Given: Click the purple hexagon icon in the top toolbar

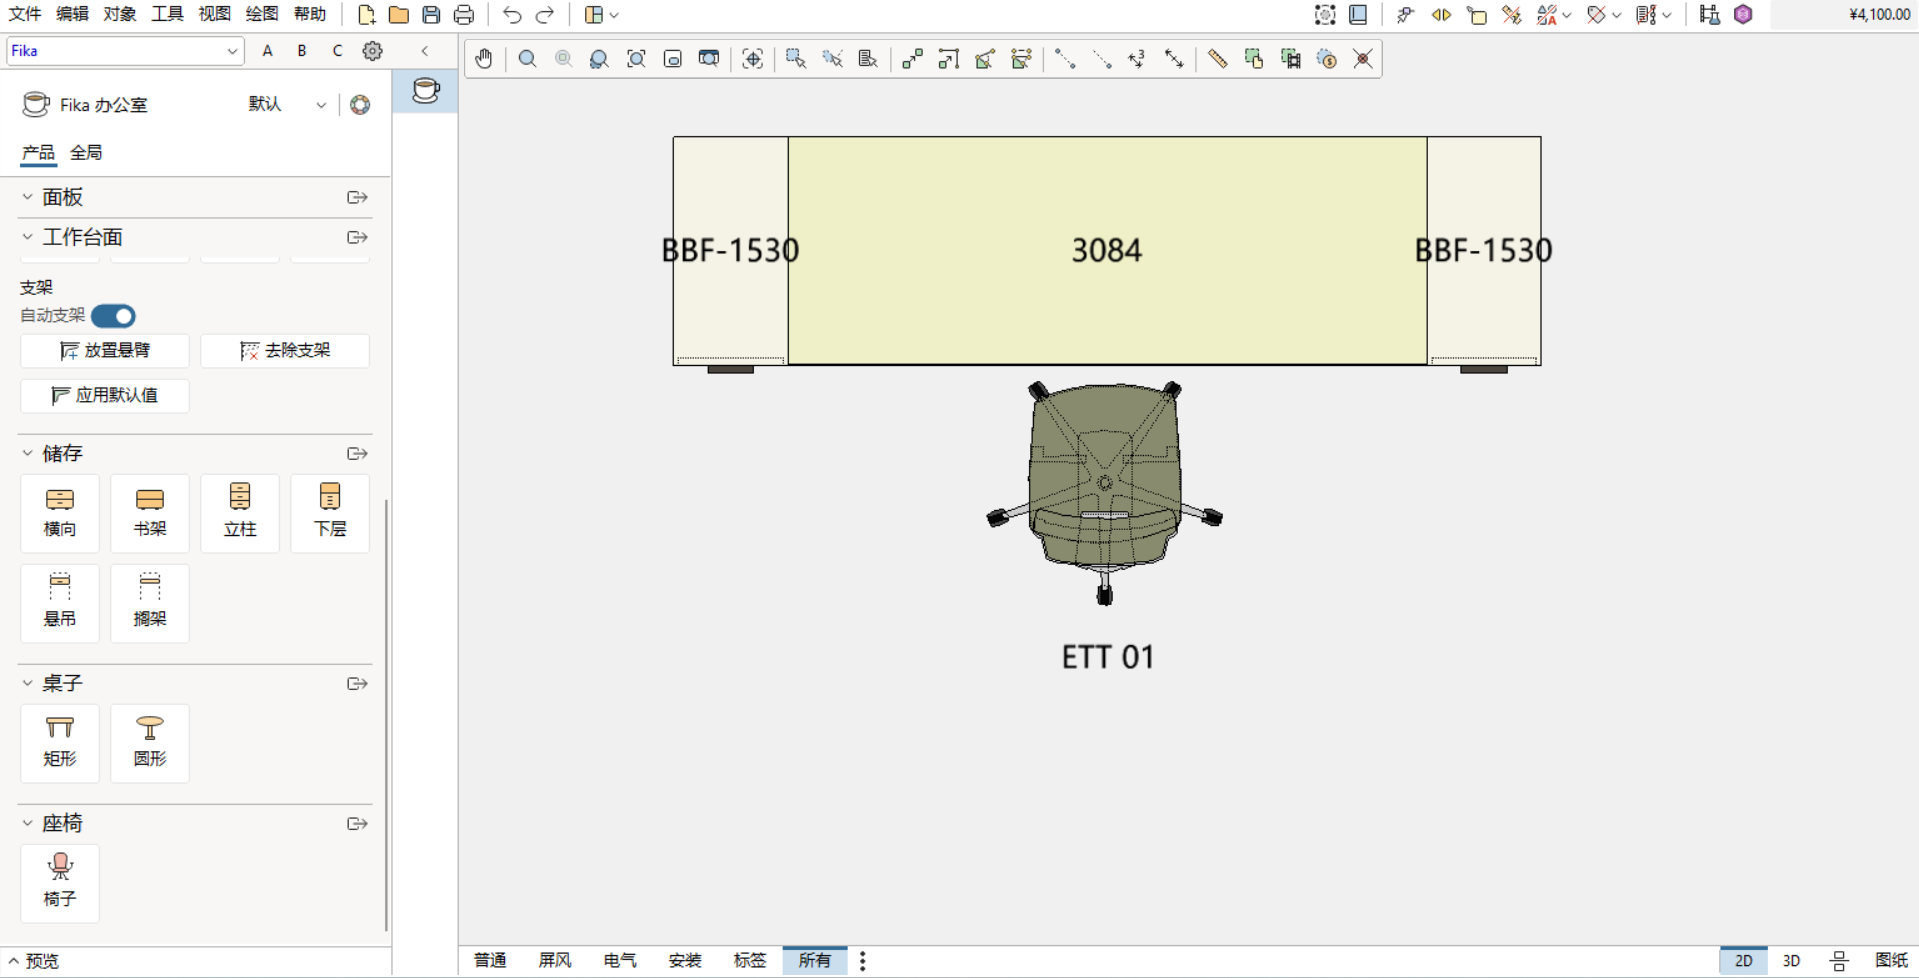Looking at the screenshot, I should click(x=1743, y=15).
